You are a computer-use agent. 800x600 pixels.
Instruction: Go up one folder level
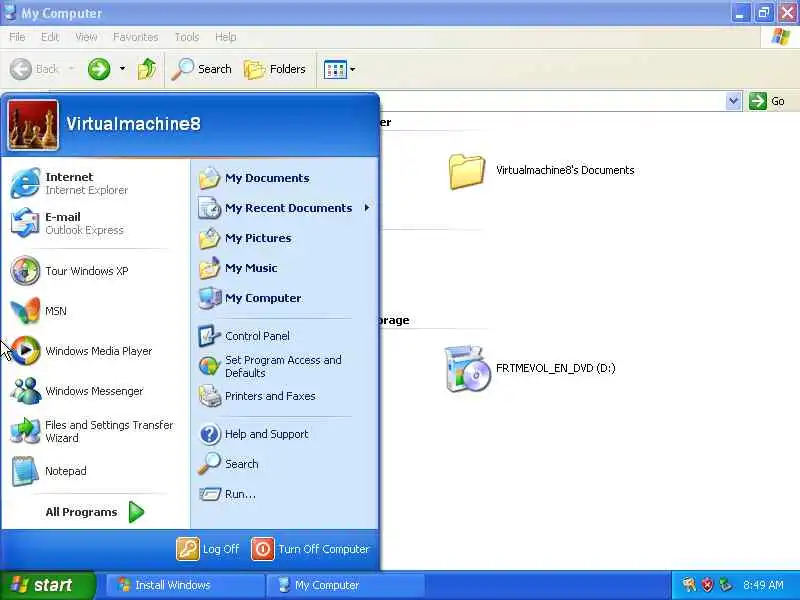[147, 69]
